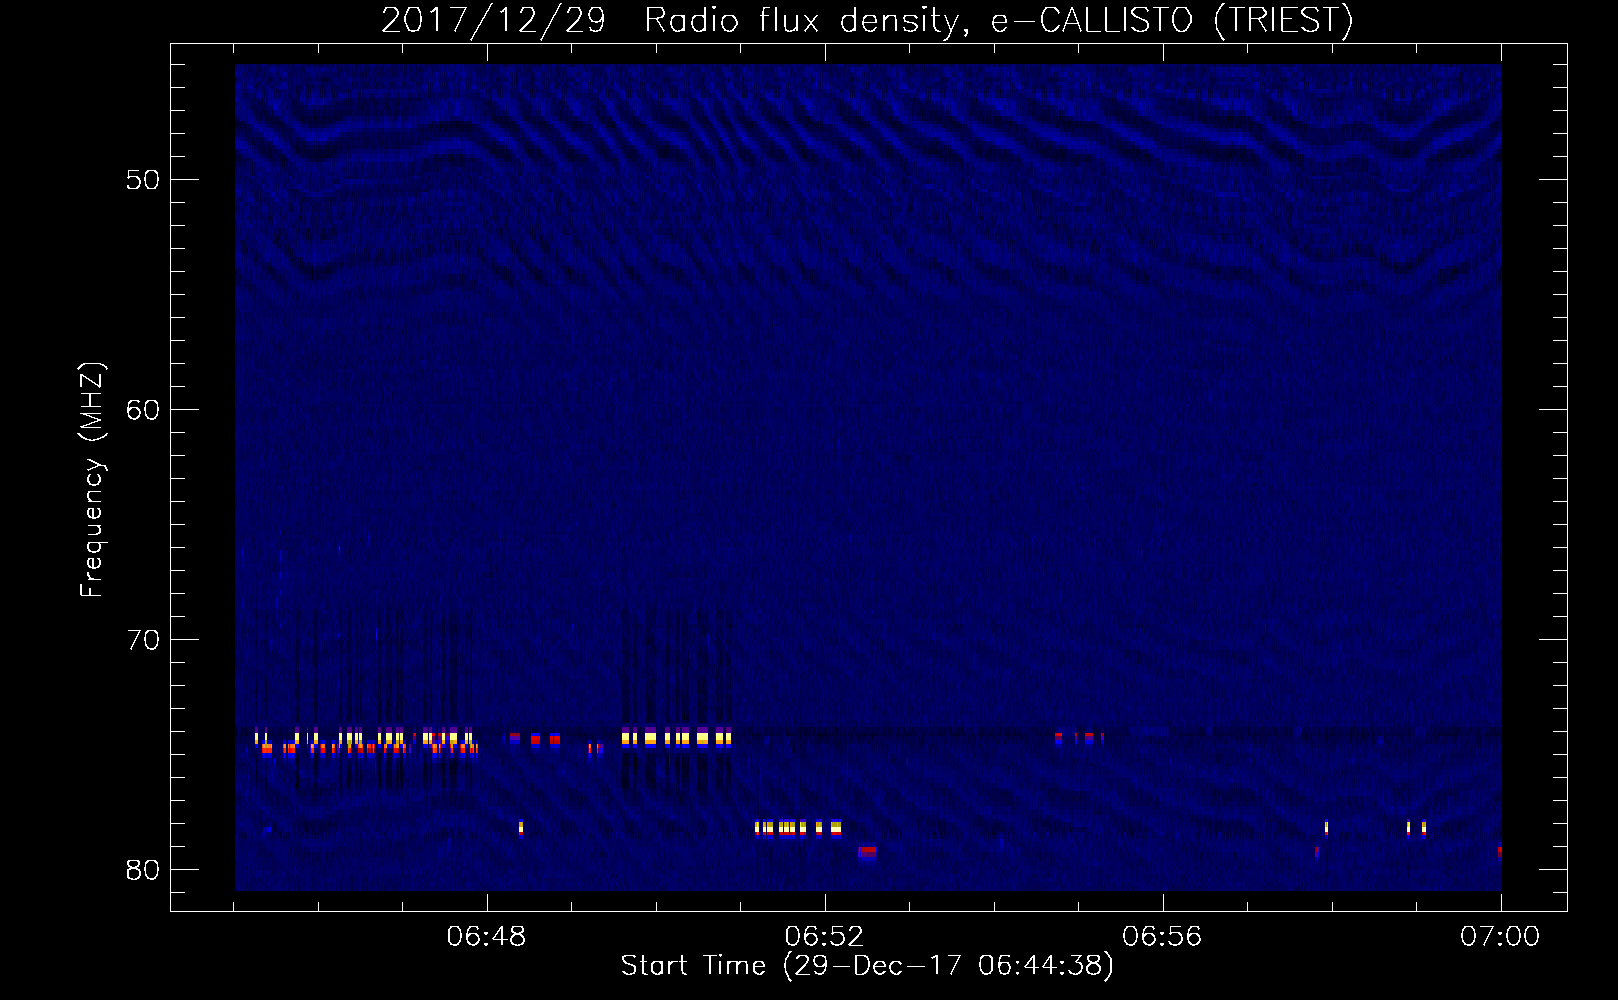Click the '50' frequency tick label

[x=143, y=180]
